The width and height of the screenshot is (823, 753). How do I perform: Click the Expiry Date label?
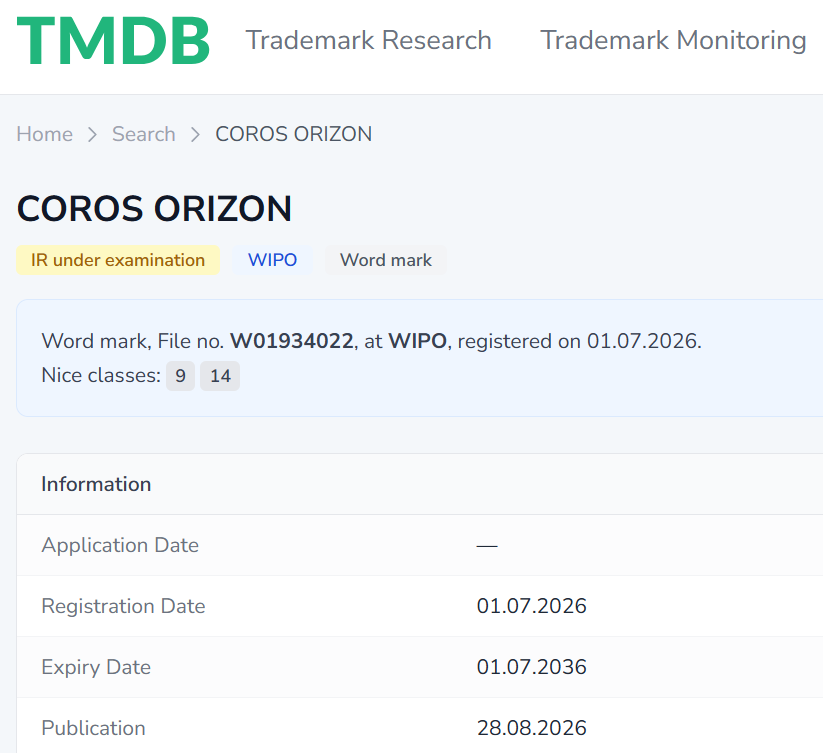point(96,667)
